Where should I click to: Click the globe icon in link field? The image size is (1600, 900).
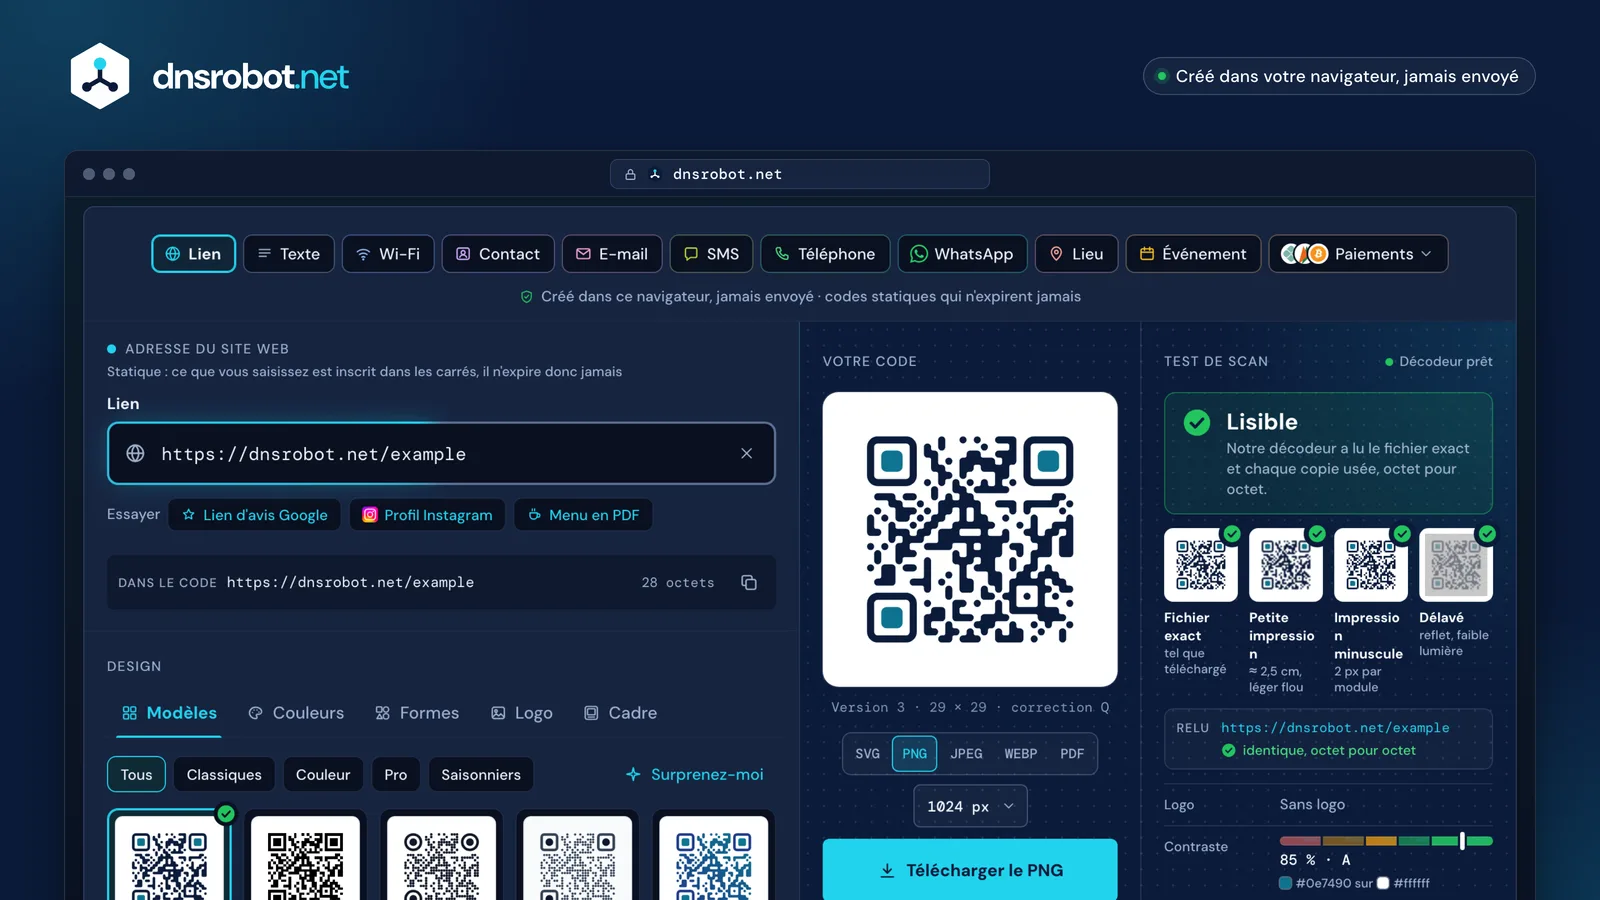coord(136,453)
